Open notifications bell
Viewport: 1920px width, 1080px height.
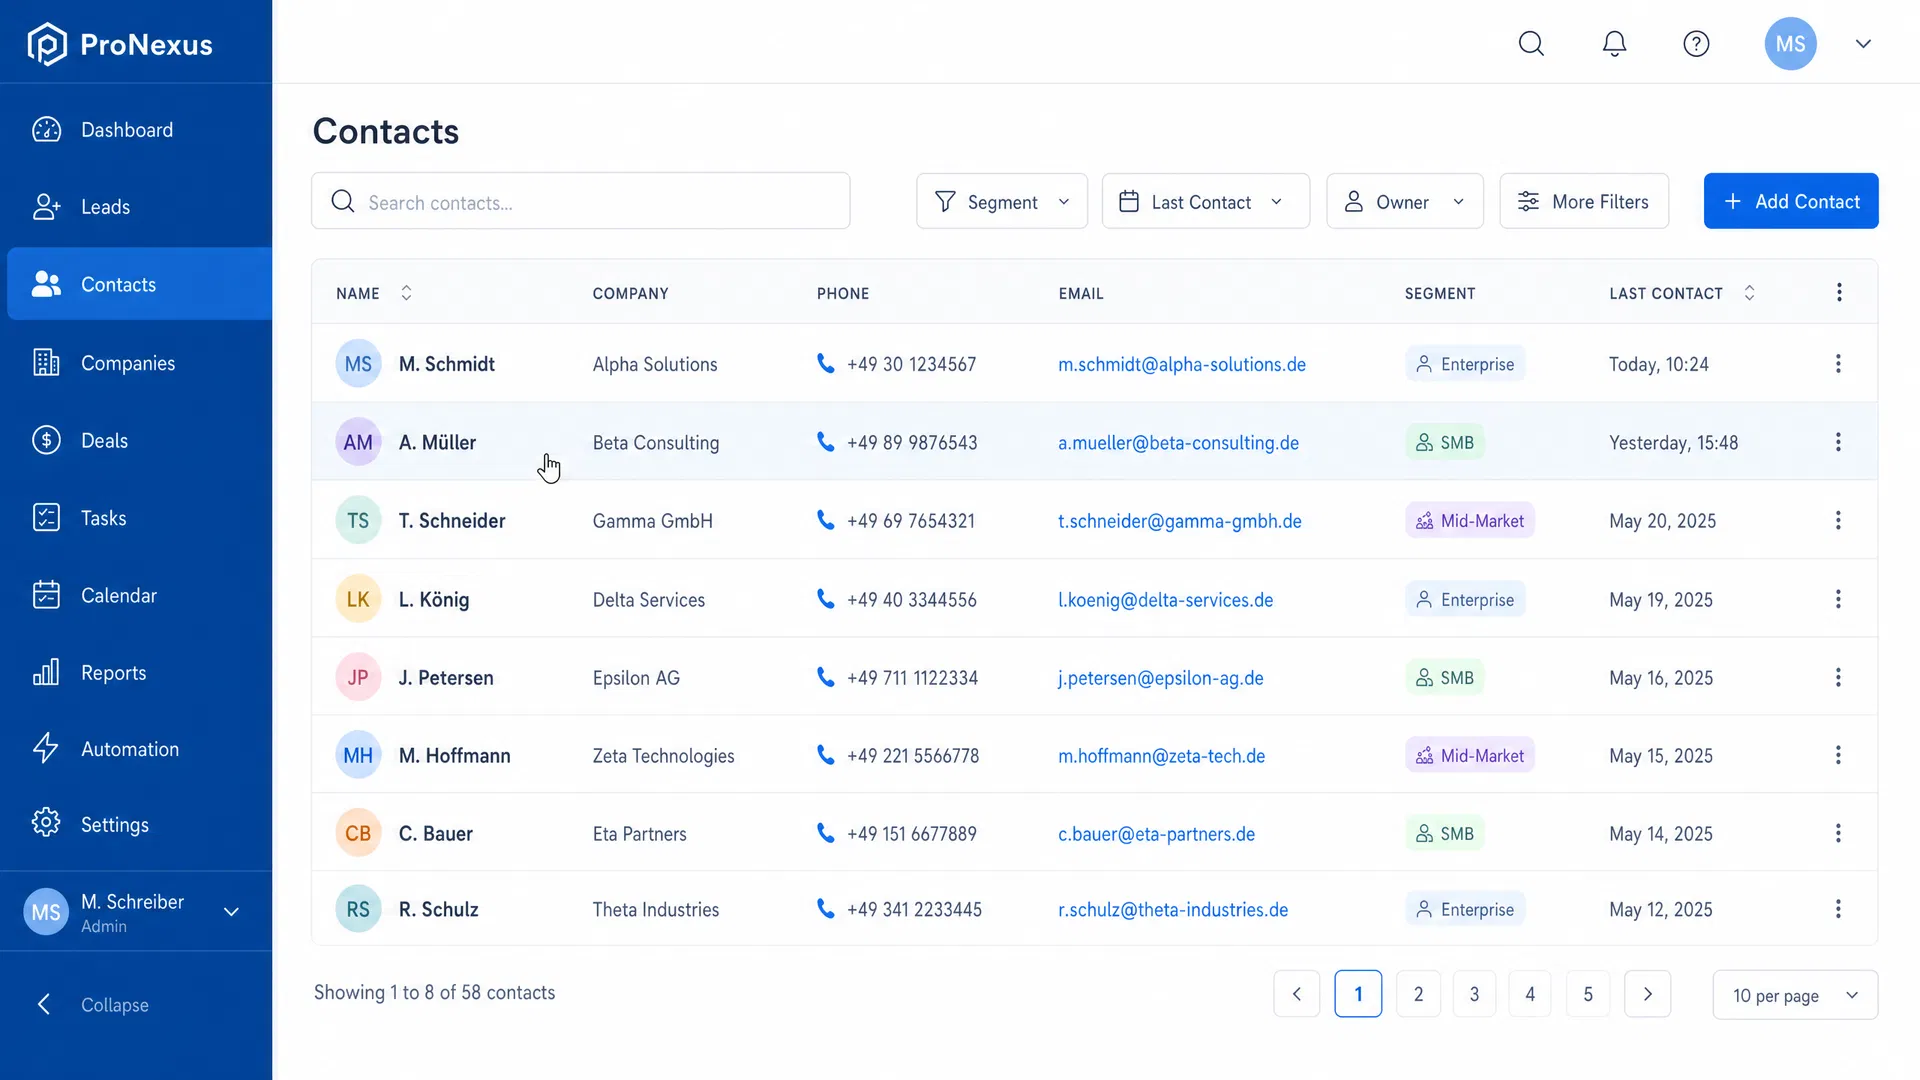point(1614,44)
